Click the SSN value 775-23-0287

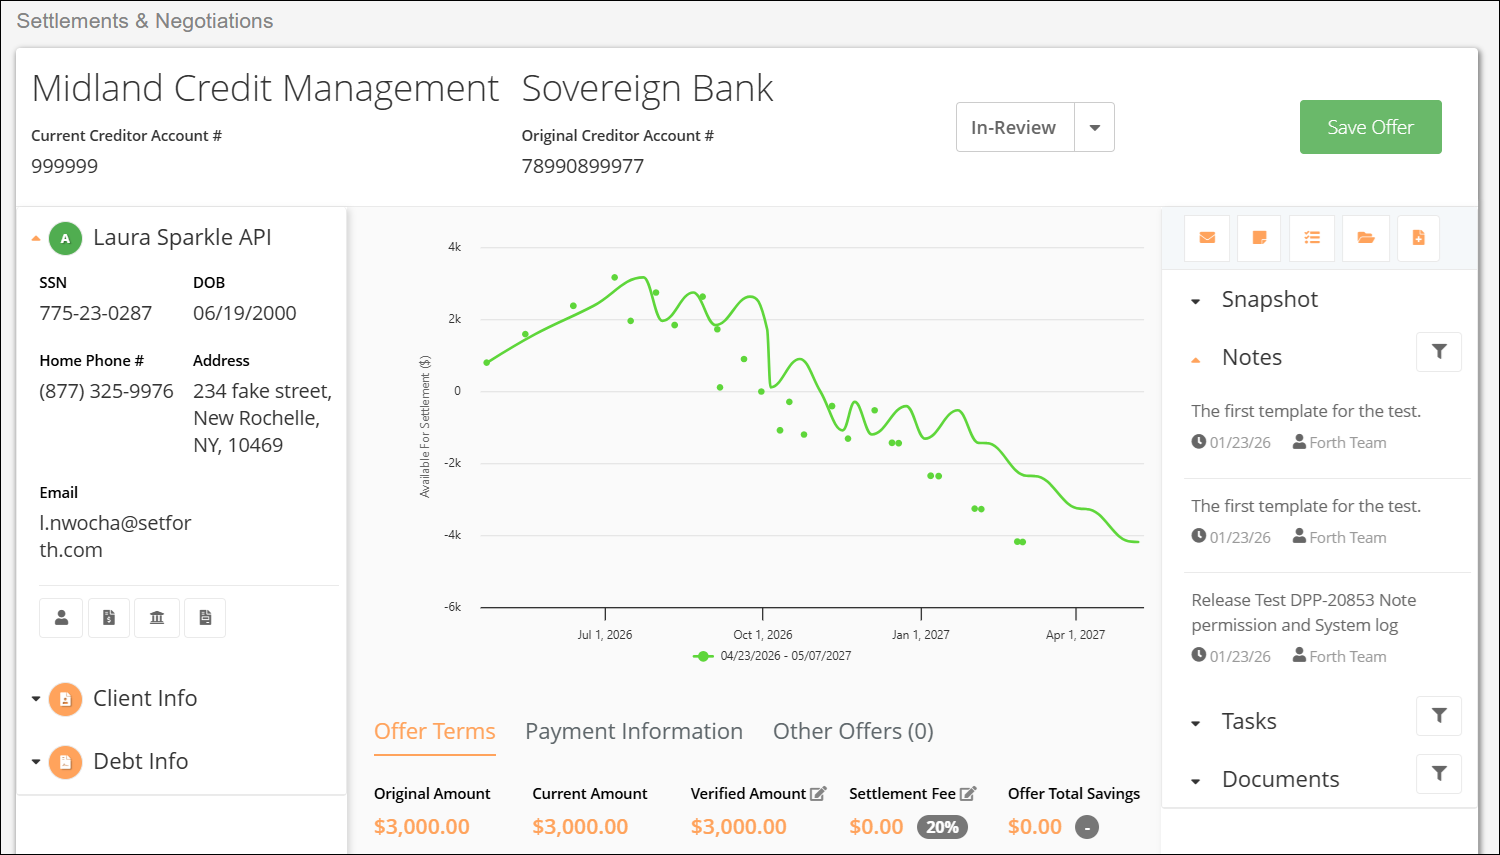96,313
